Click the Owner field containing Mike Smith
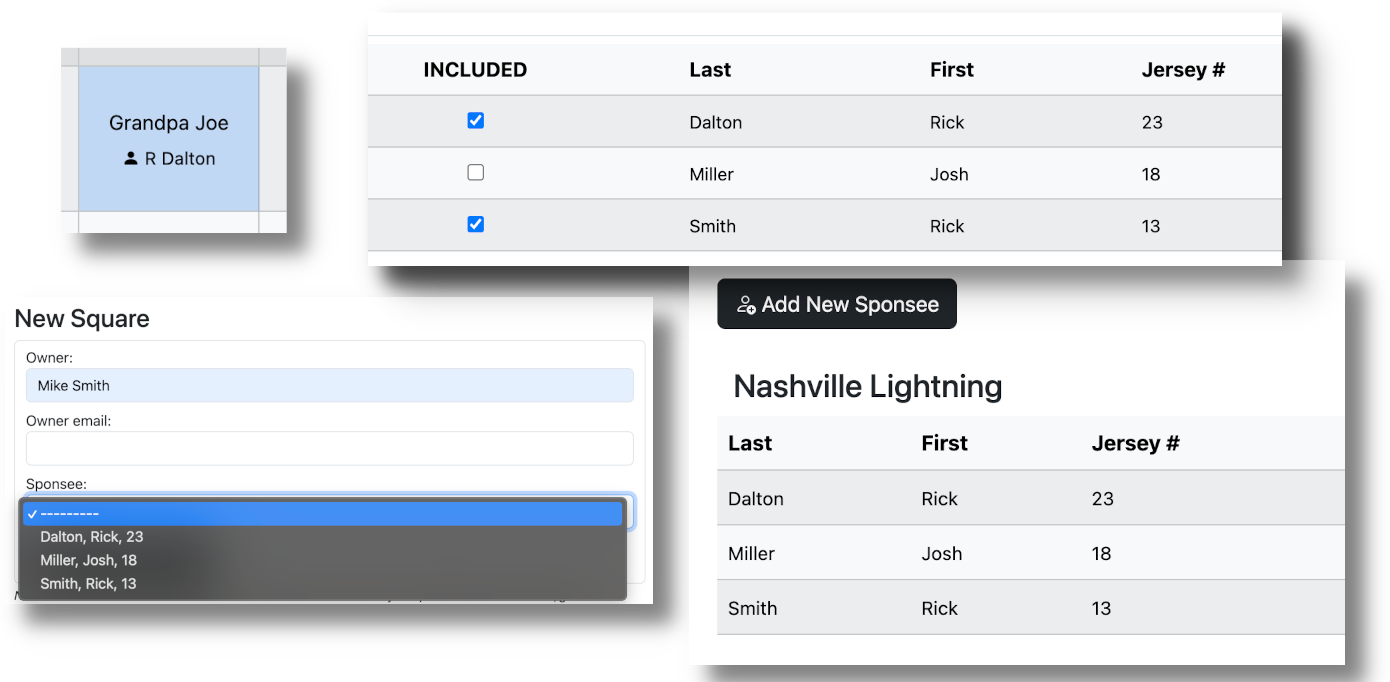Viewport: 1390px width, 682px height. pos(329,386)
